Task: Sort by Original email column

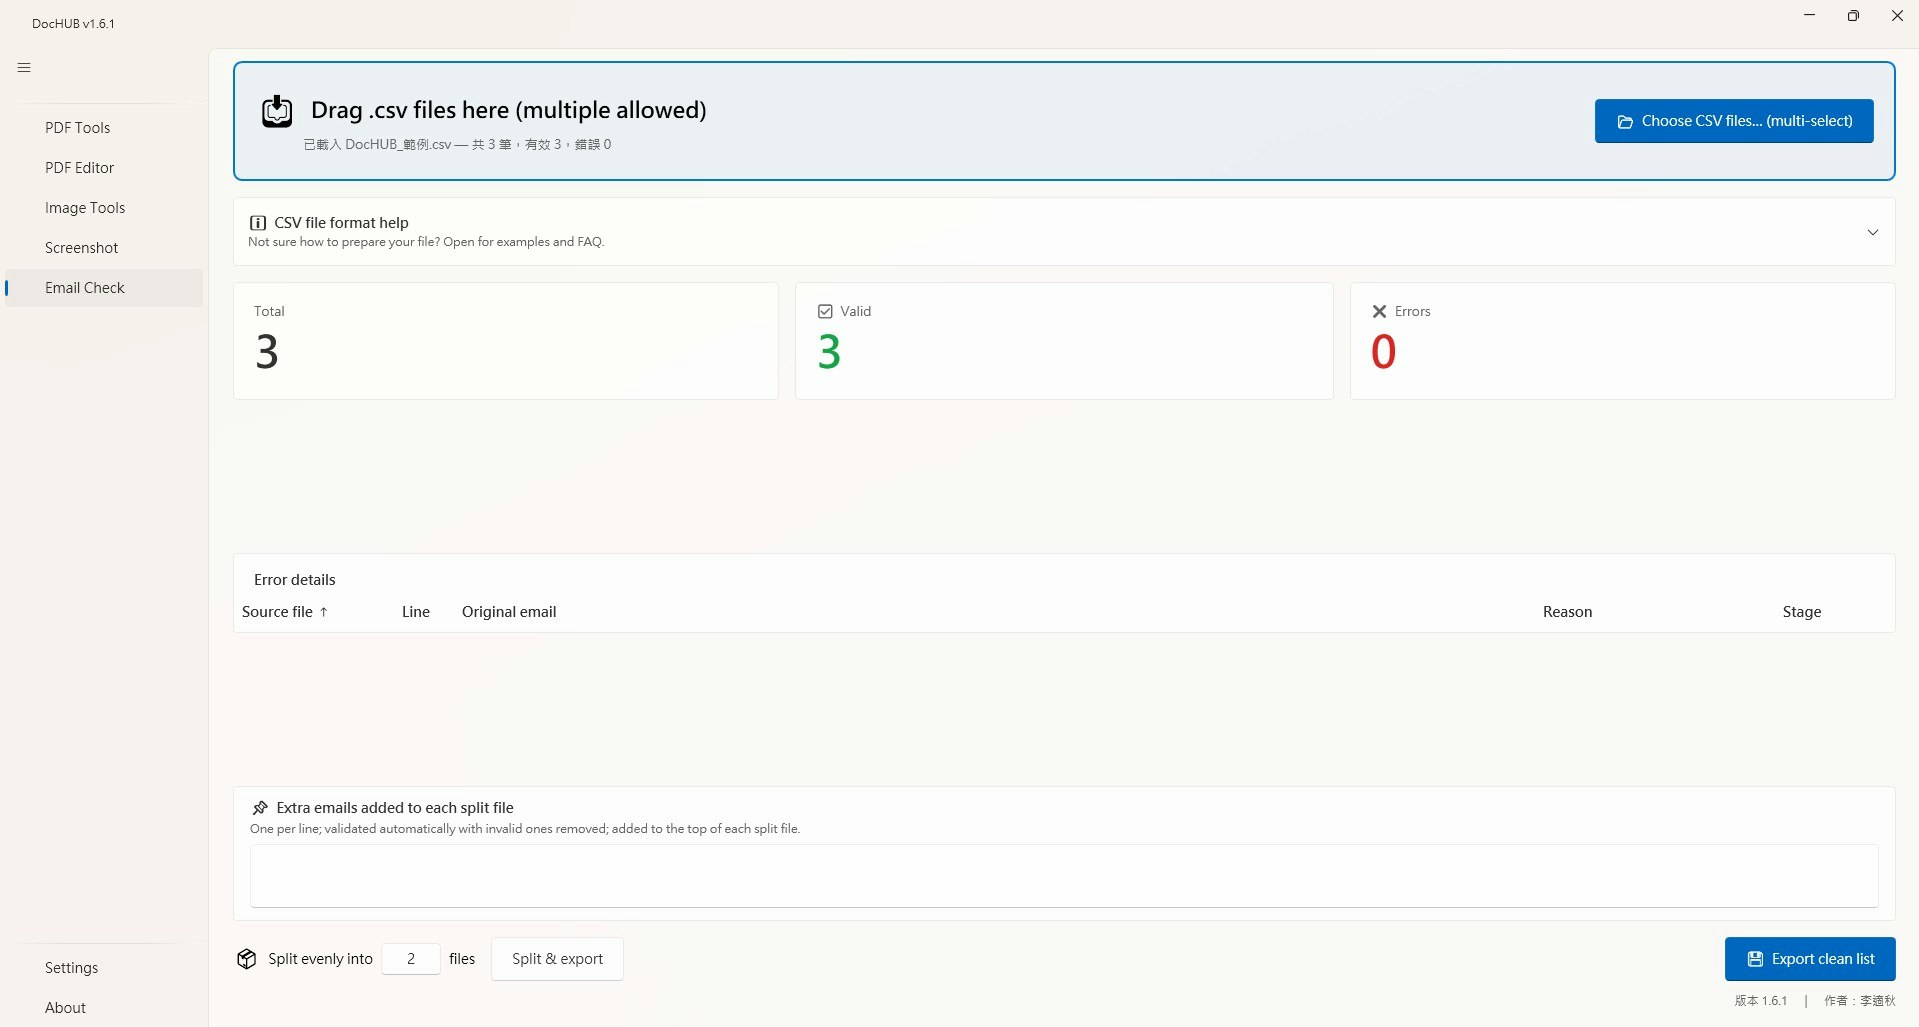Action: click(509, 612)
